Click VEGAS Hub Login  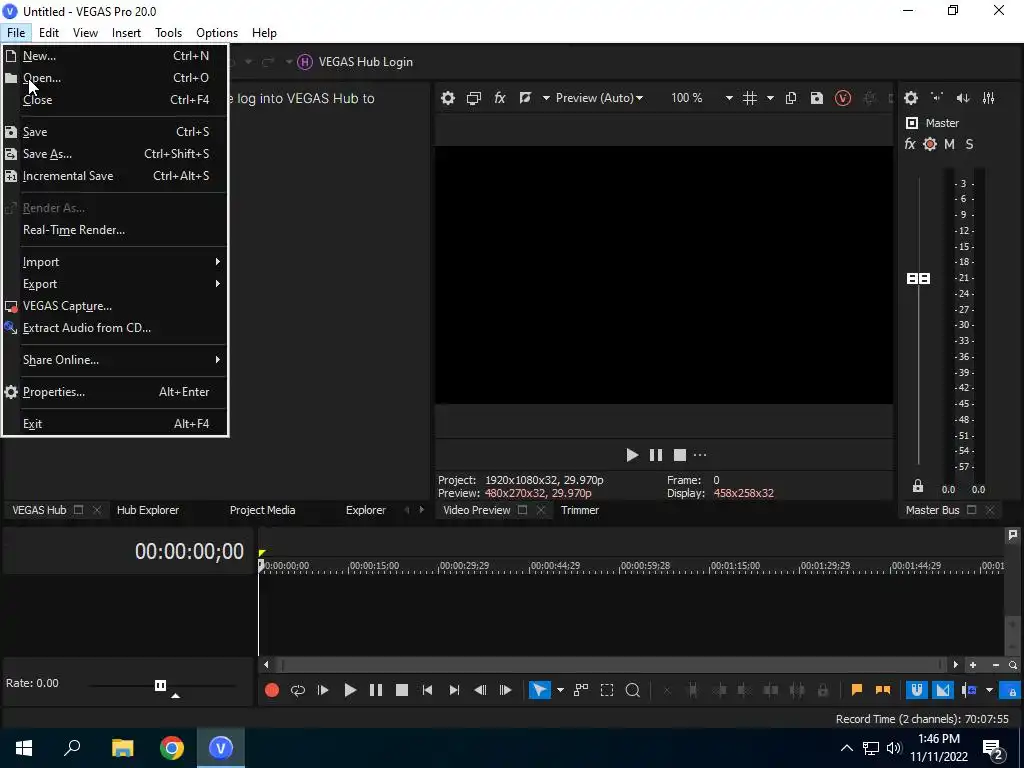tap(355, 62)
